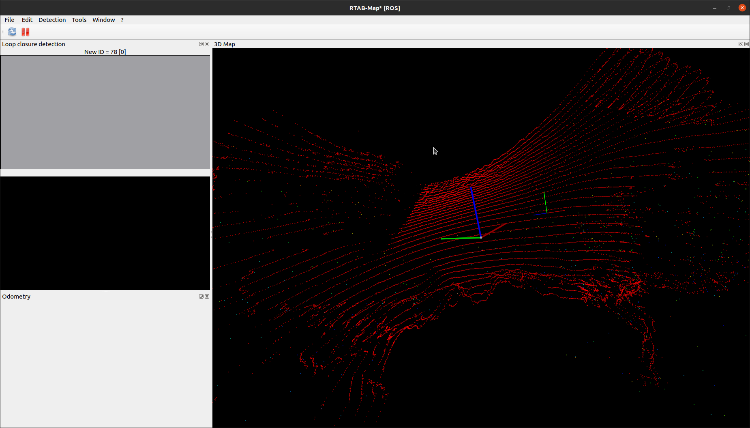Open the Tools menu
750x428 pixels.
point(79,20)
